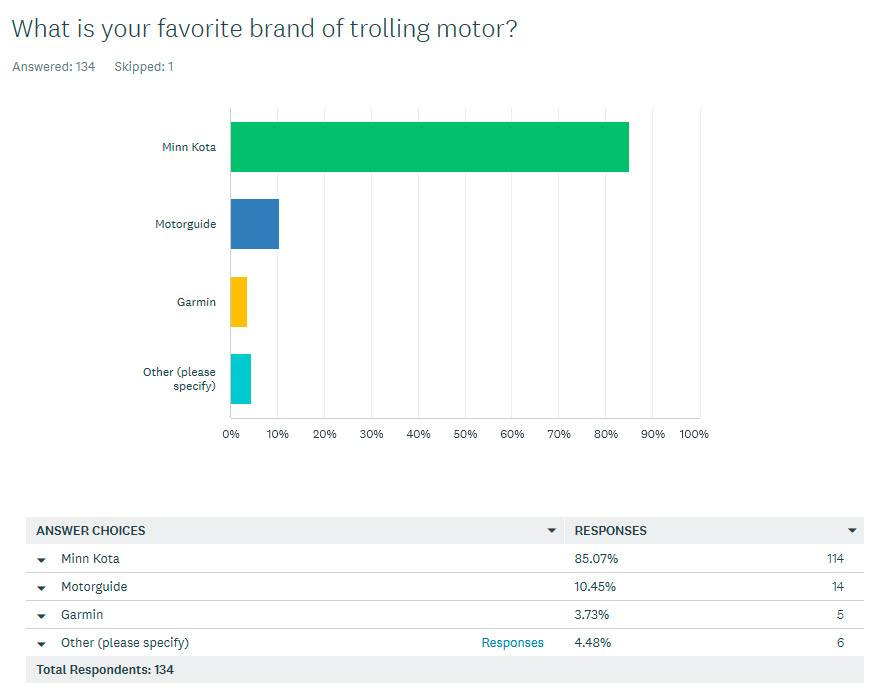Expand the Other (please specify) row caret
The image size is (888, 700).
41,644
